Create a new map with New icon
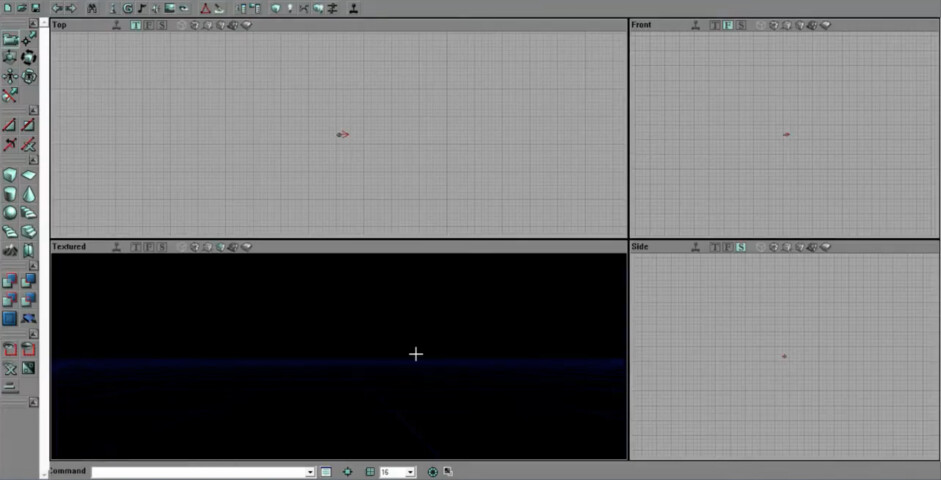Screen dimensions: 941x480 pyautogui.click(x=8, y=8)
